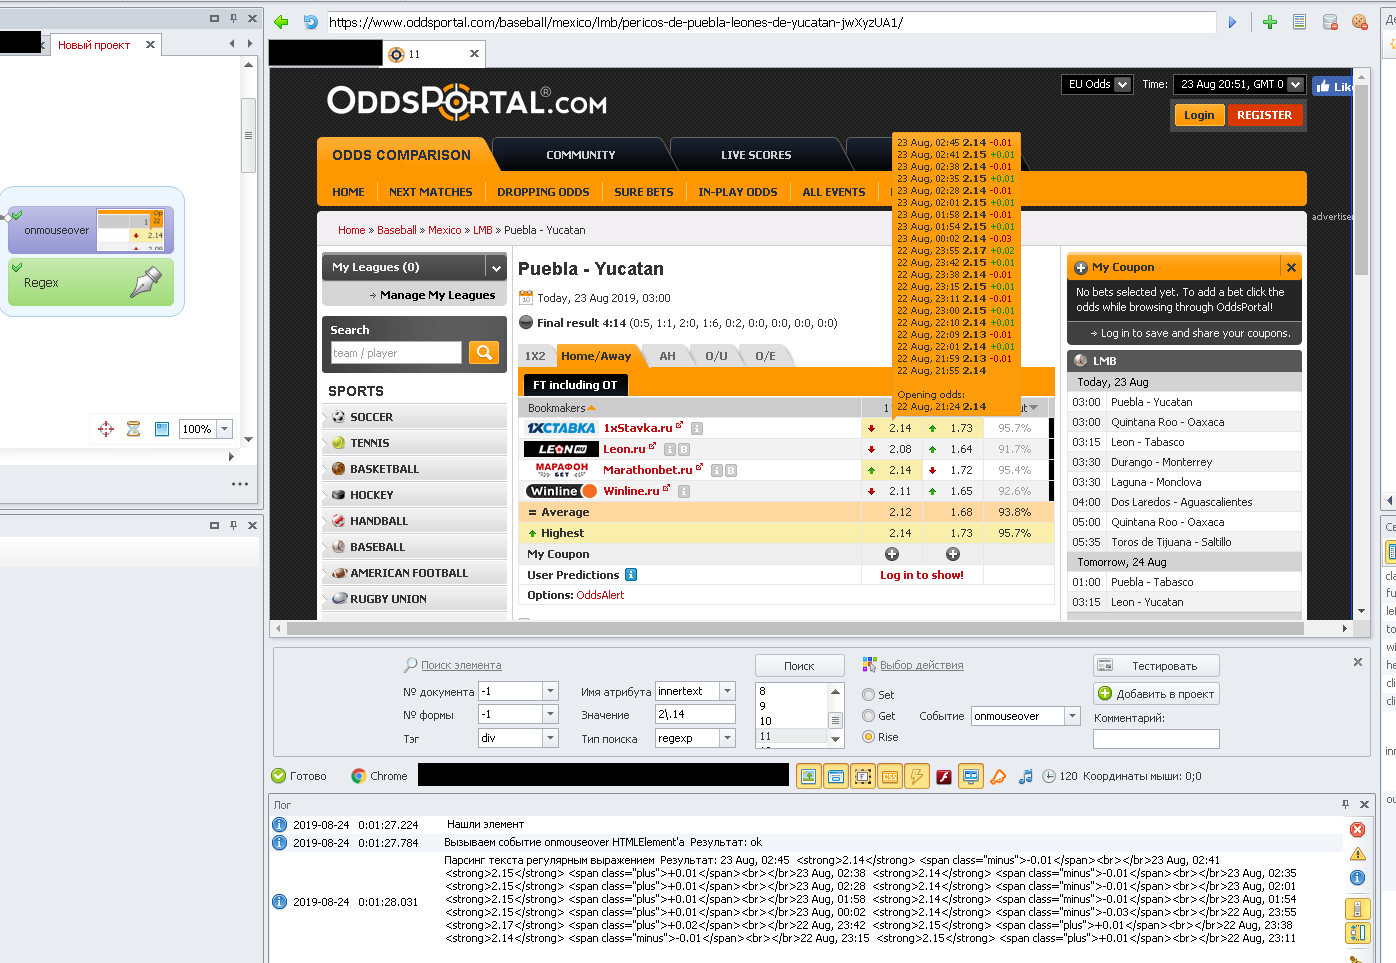This screenshot has width=1396, height=963.
Task: Open the EU Odds format dropdown
Action: [x=1096, y=85]
